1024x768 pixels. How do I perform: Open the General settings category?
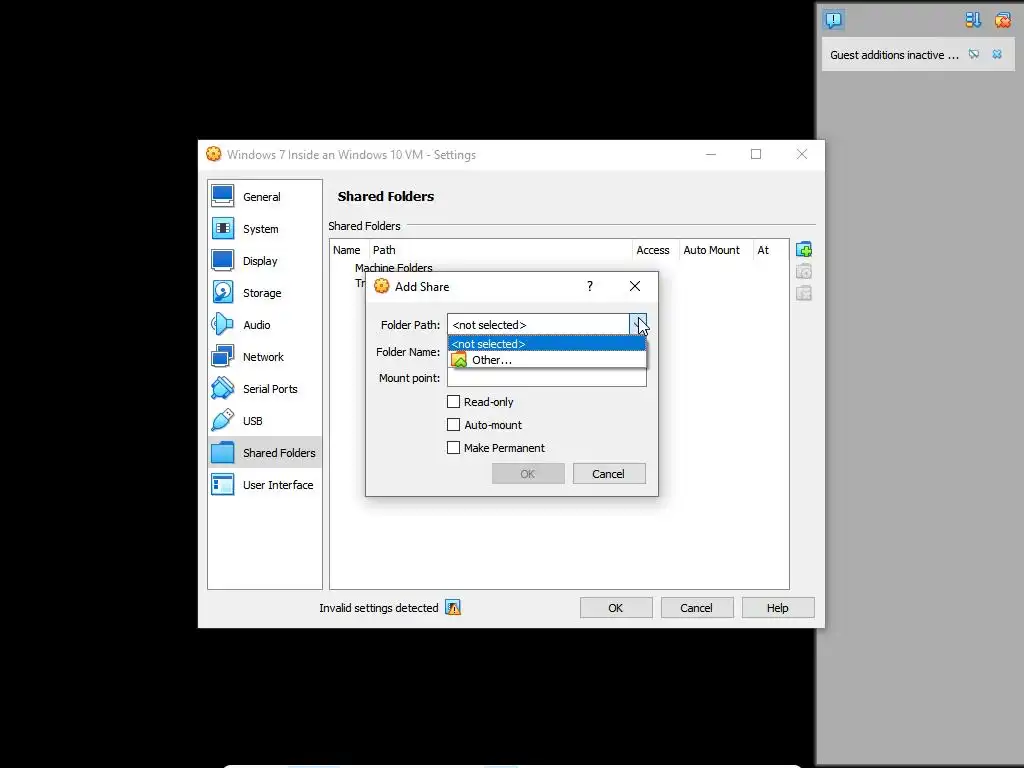[264, 197]
